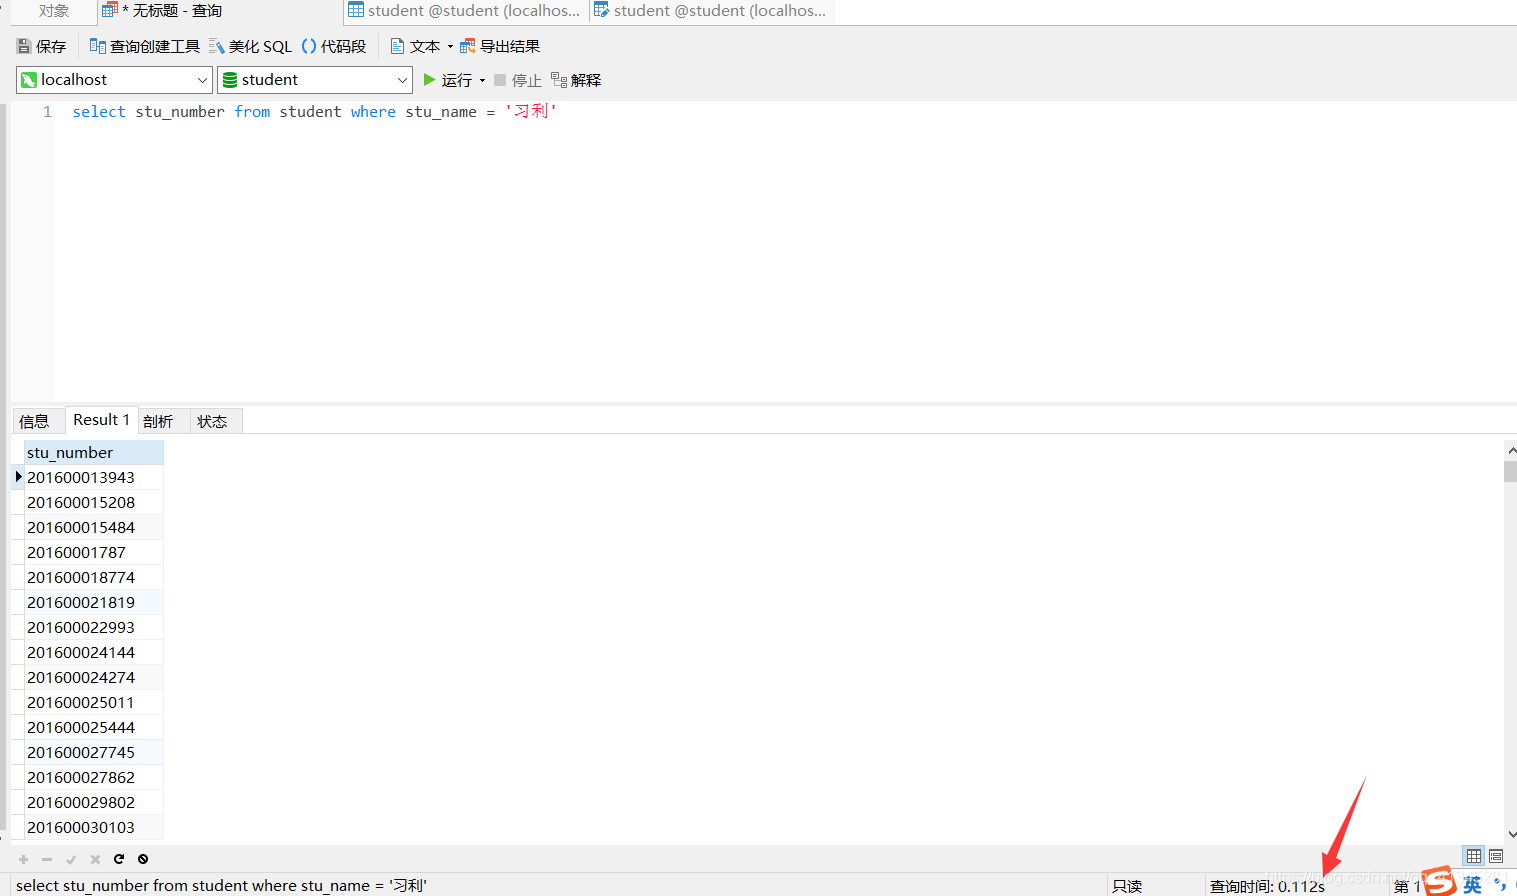Switch to grid view icon
The image size is (1517, 896).
[x=1474, y=856]
